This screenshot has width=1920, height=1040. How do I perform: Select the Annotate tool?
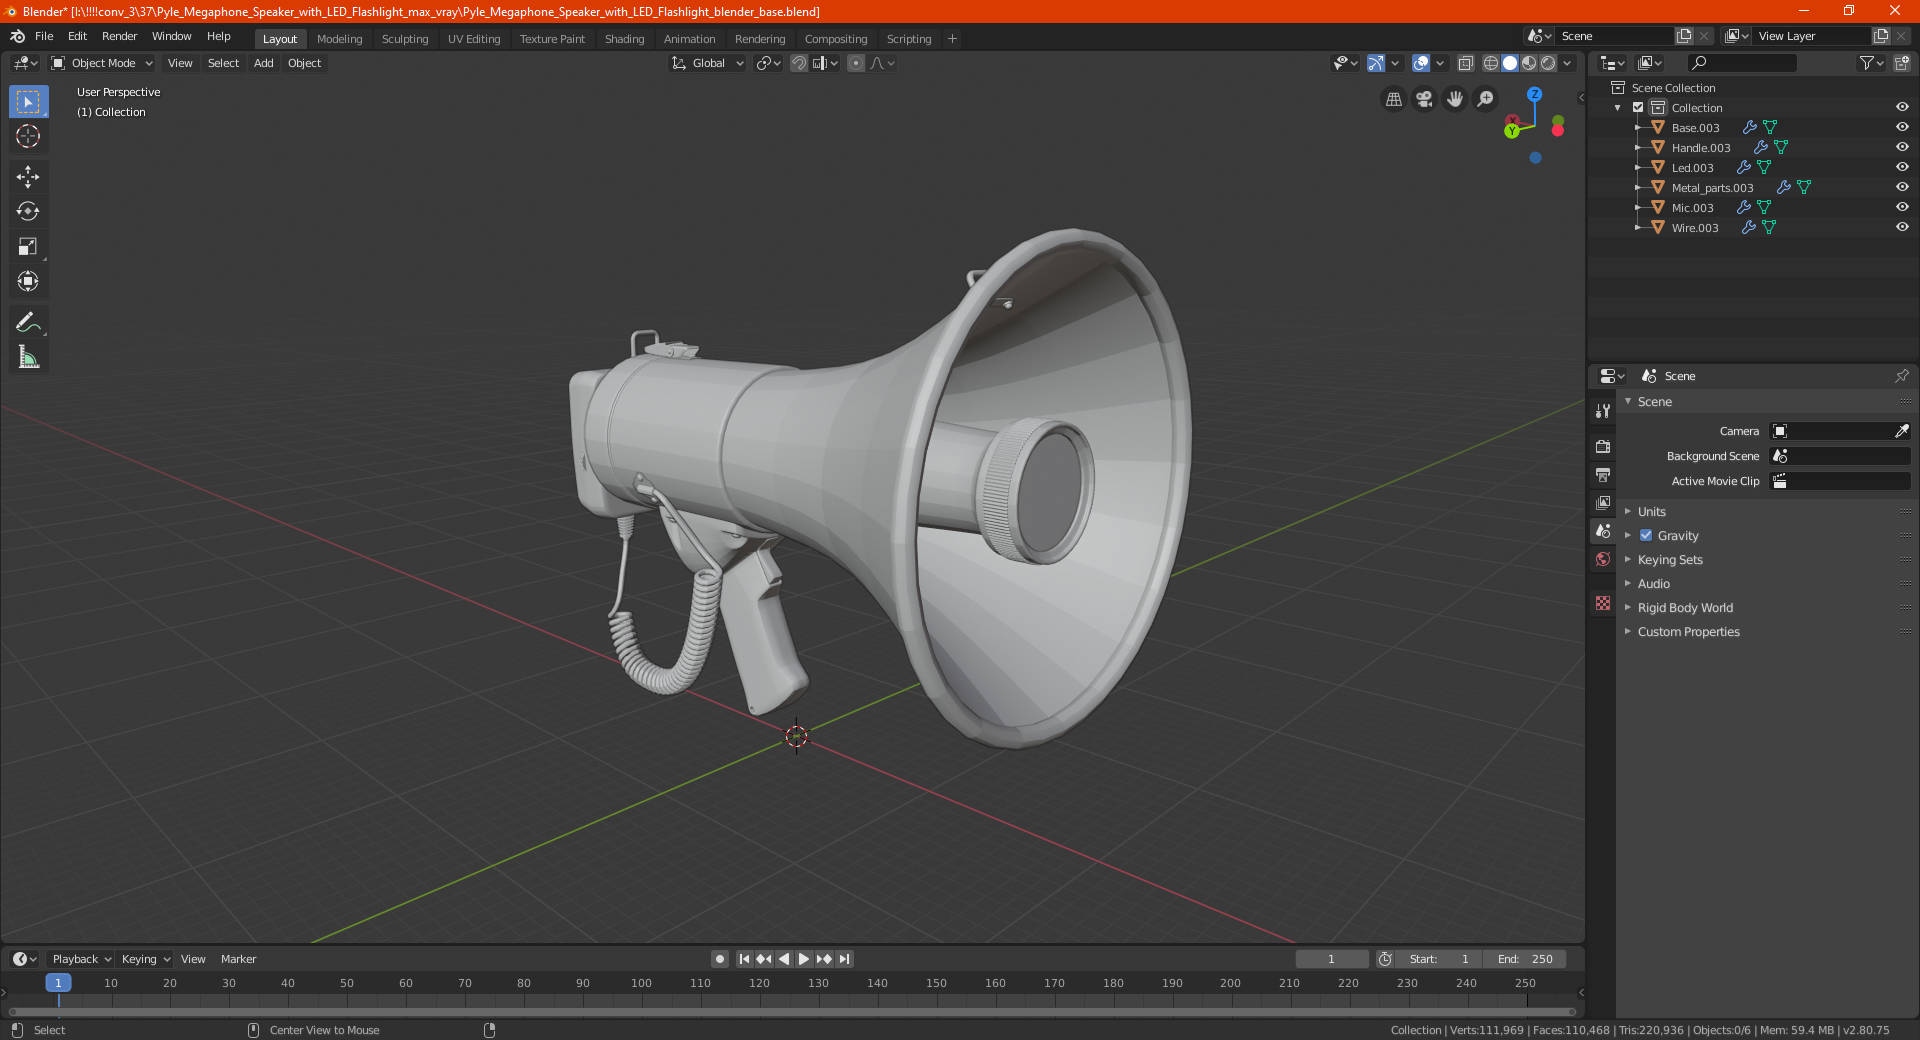point(28,322)
